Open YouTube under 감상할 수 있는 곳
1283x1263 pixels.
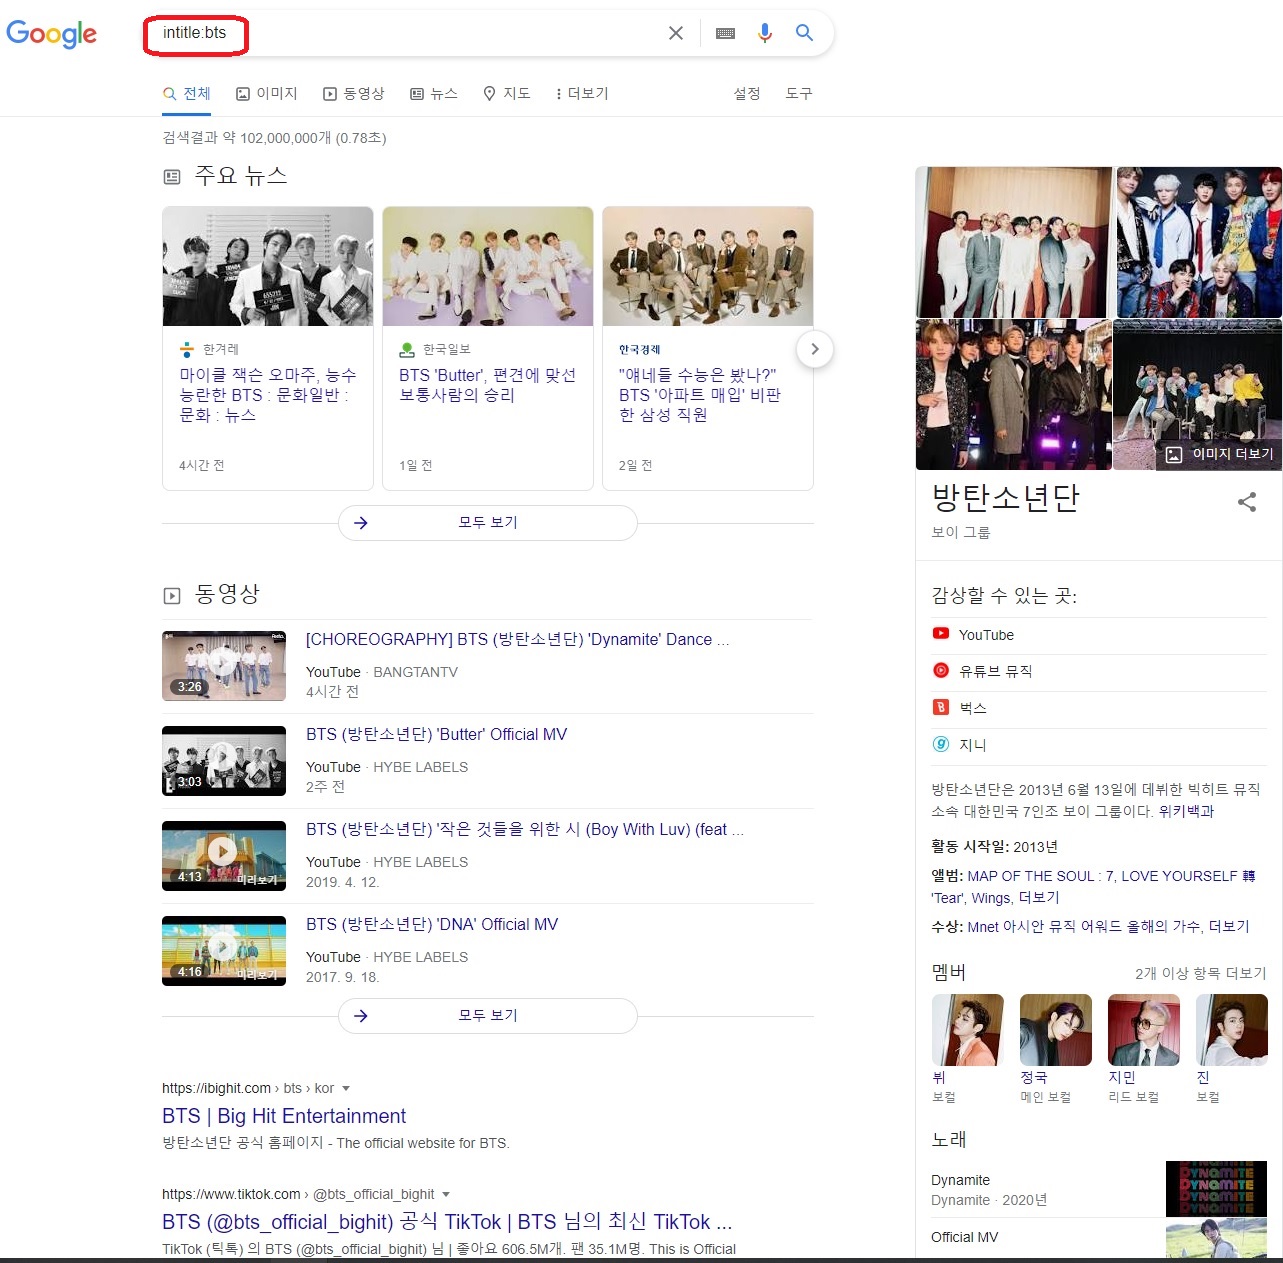click(1099, 635)
